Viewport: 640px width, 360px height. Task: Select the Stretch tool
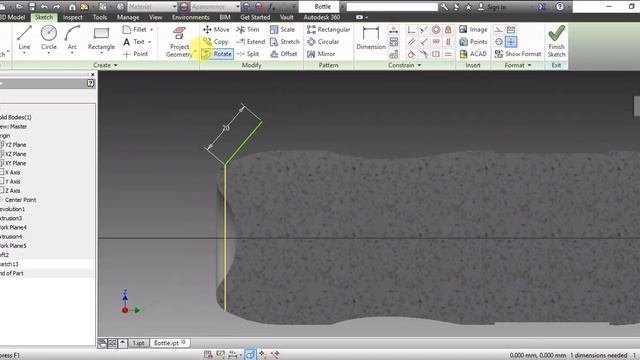(284, 42)
